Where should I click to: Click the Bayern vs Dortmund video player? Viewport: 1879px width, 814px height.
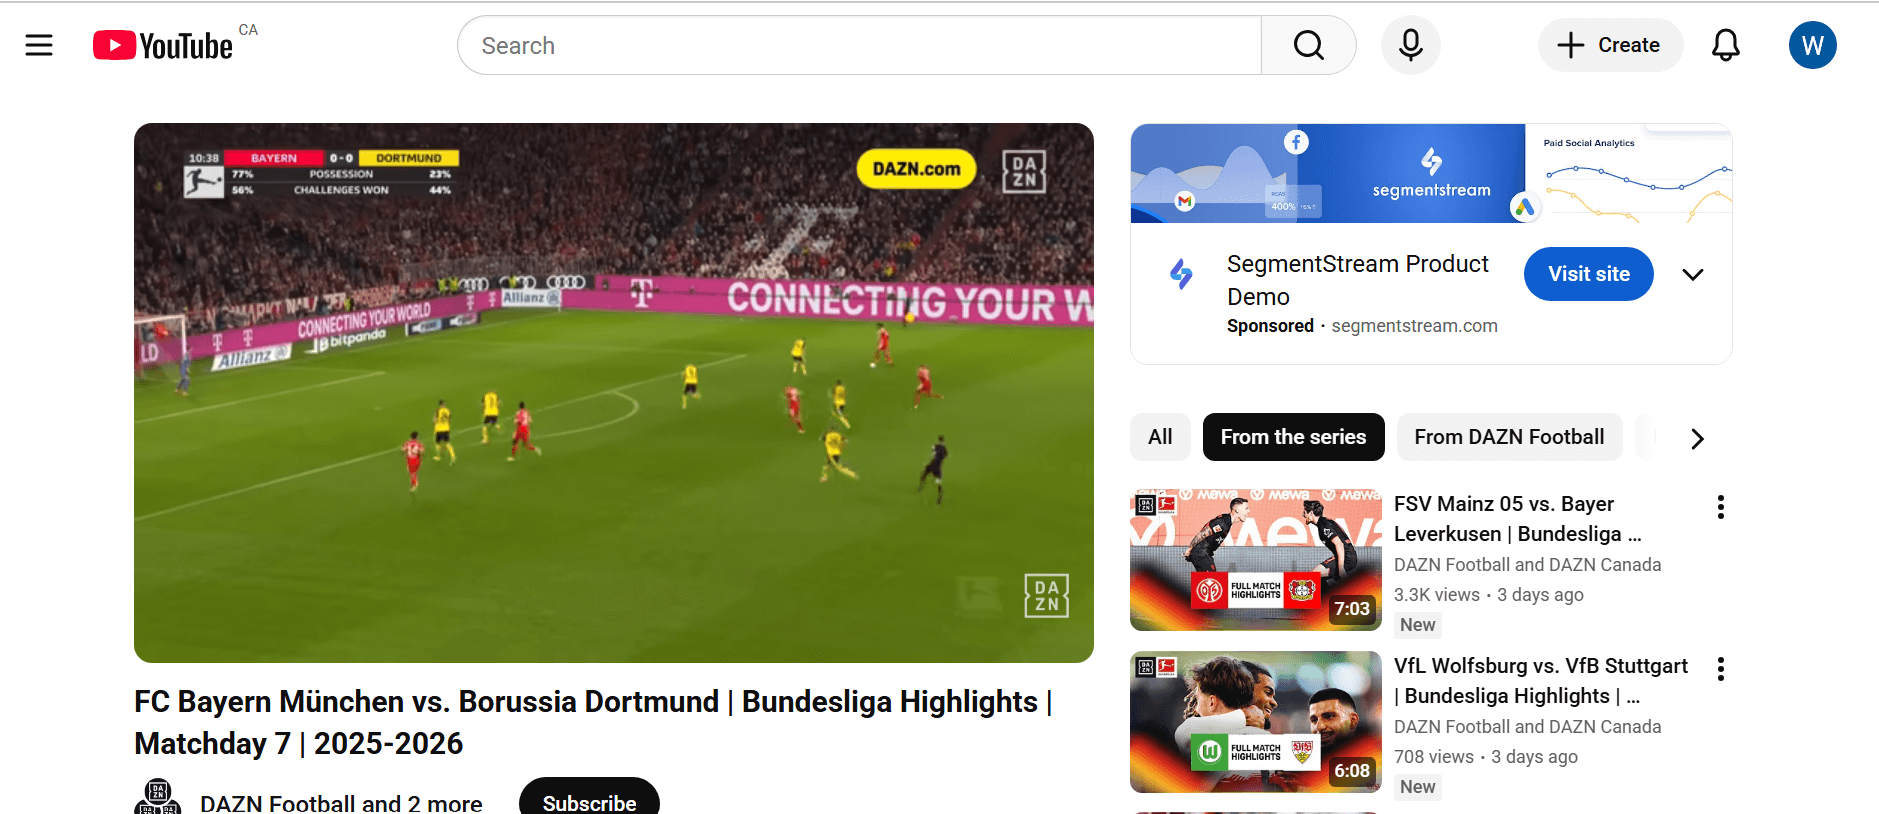click(613, 392)
